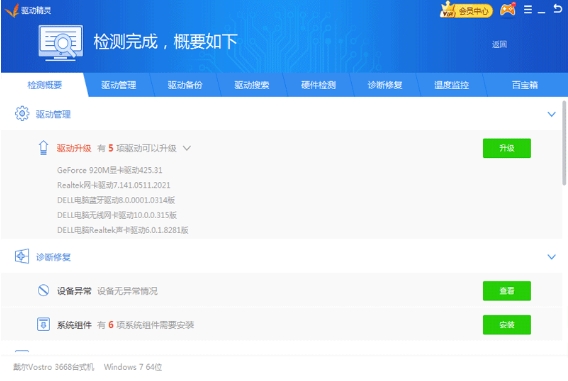Click the 设备异常 prohibited circle icon
The width and height of the screenshot is (568, 381).
coord(43,290)
